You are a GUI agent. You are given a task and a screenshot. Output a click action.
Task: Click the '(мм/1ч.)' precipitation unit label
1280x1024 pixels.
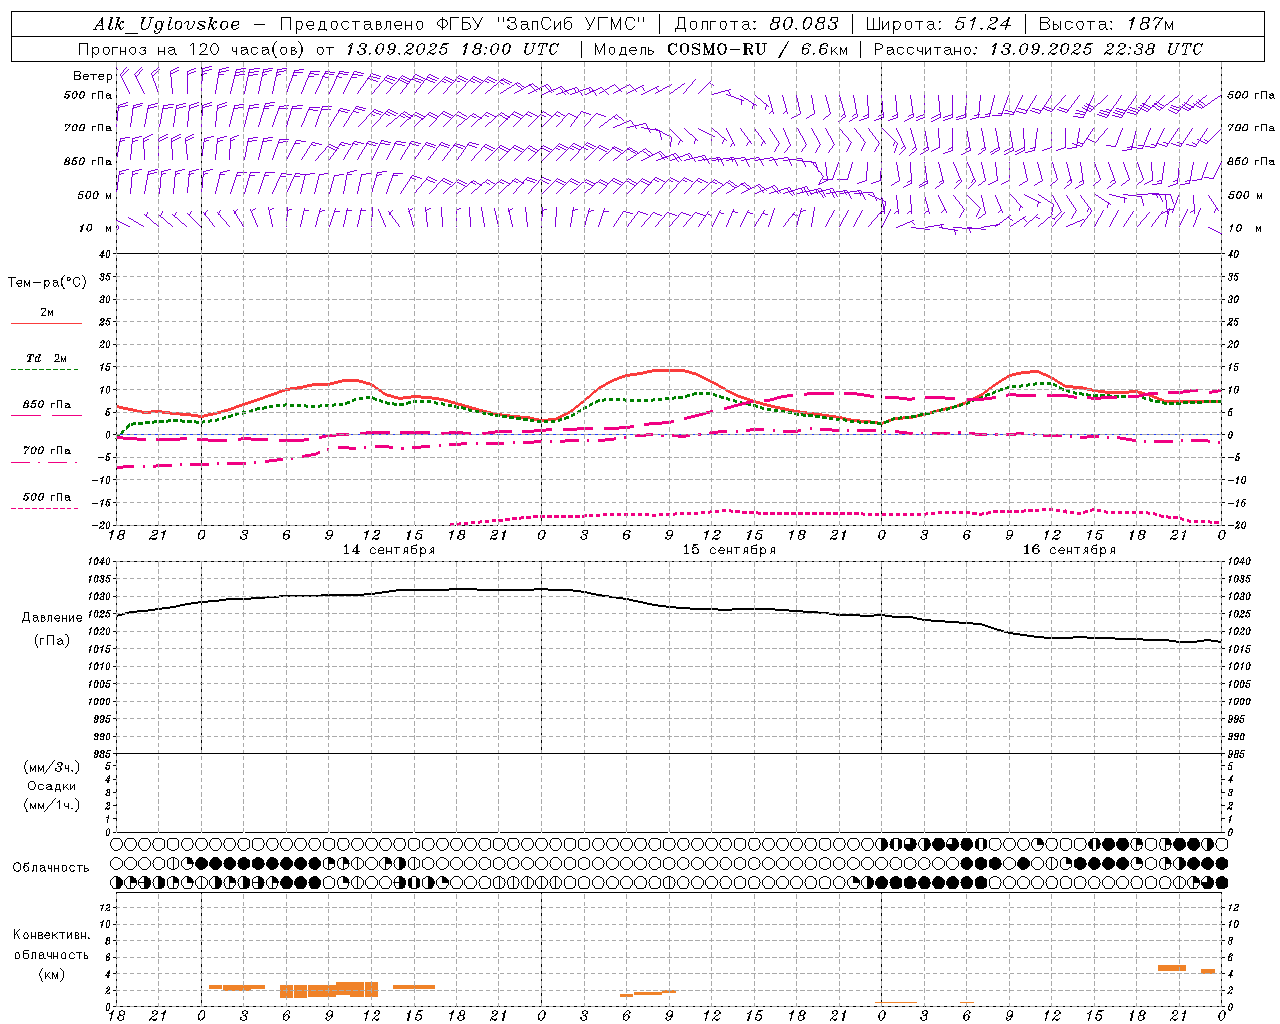click(52, 805)
